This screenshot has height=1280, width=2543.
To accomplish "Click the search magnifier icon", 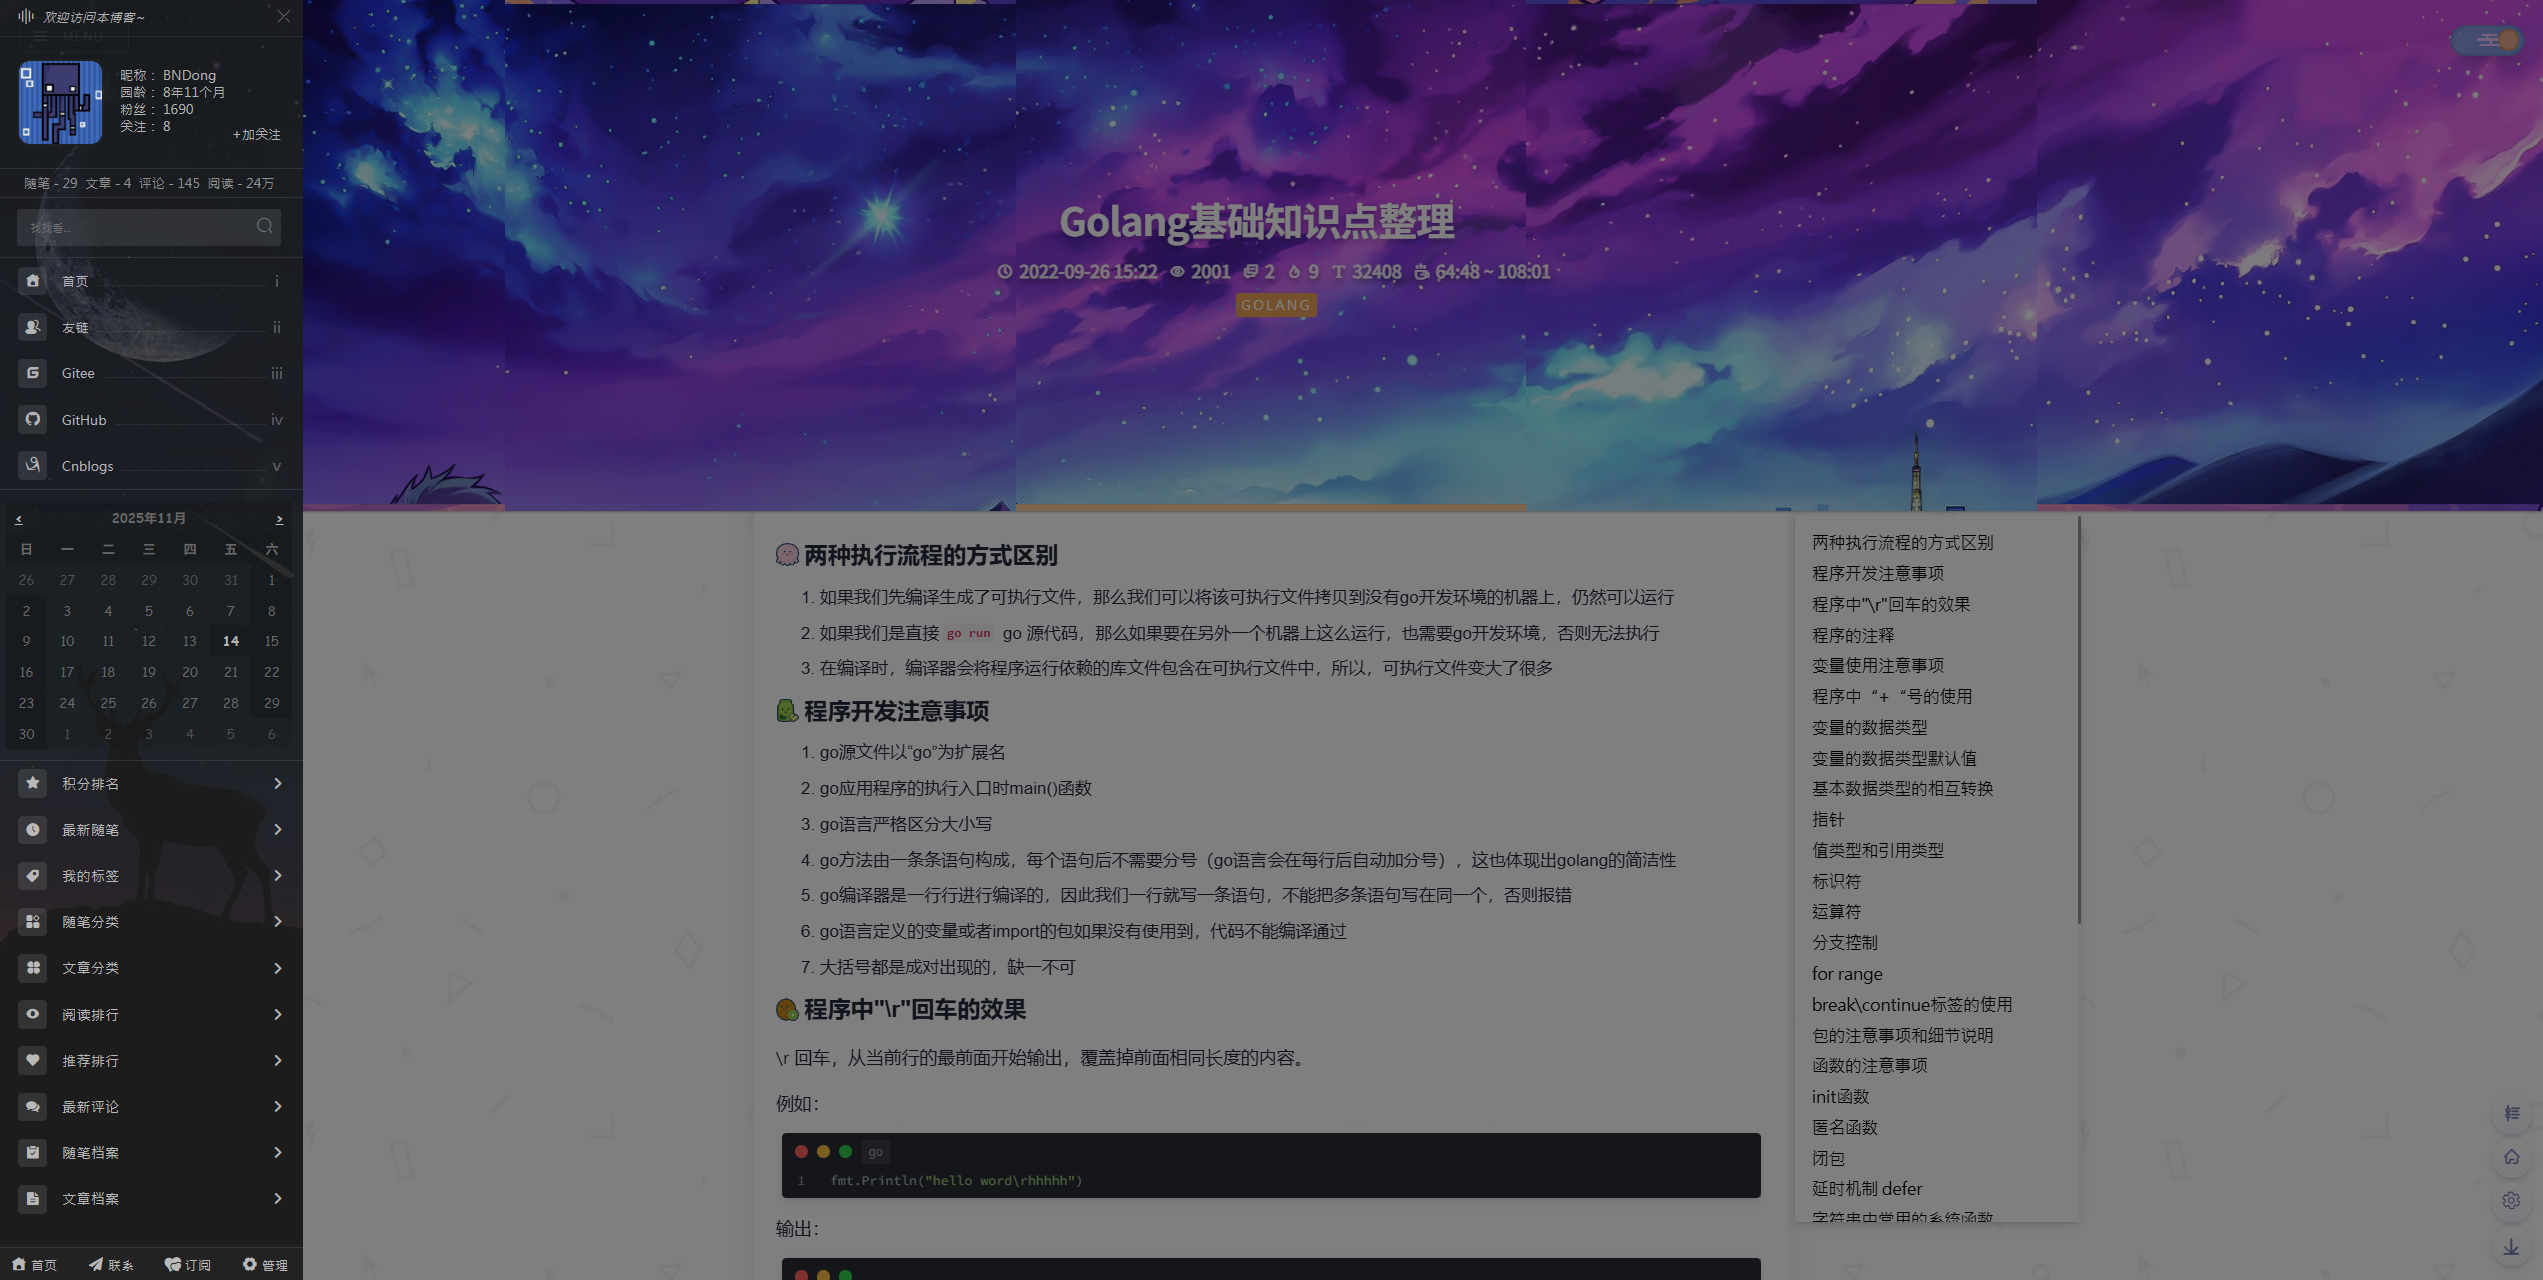I will tap(264, 226).
